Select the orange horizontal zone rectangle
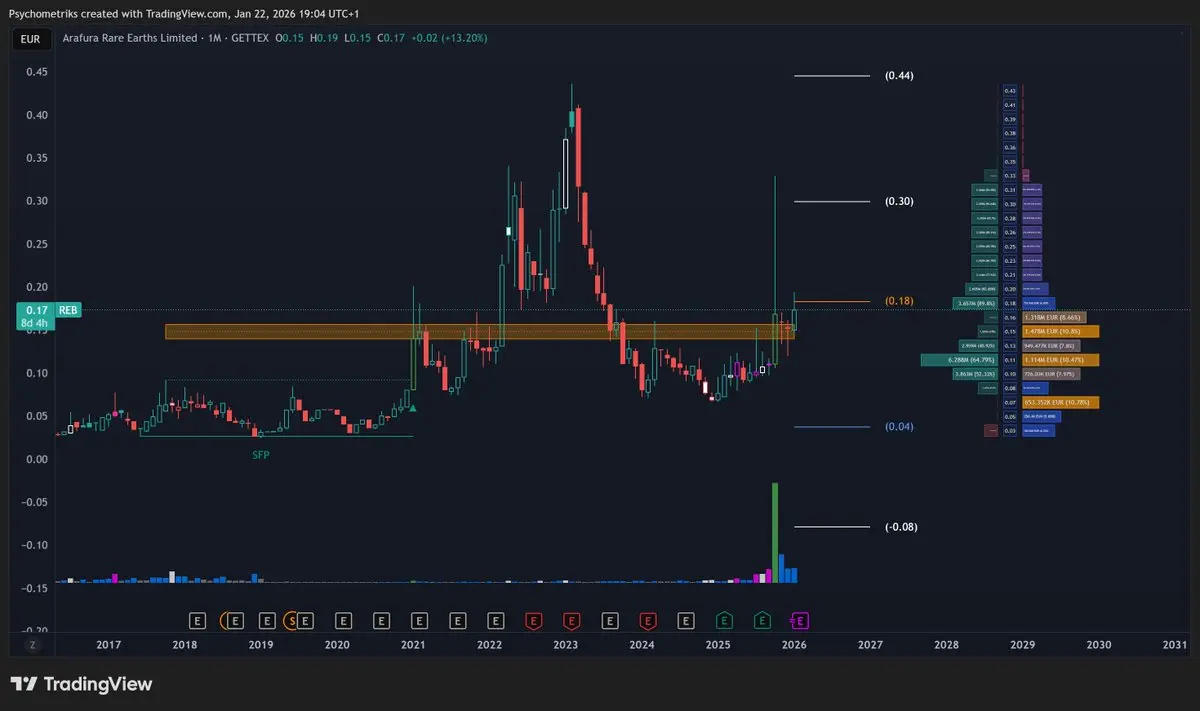This screenshot has height=711, width=1200. pyautogui.click(x=480, y=331)
